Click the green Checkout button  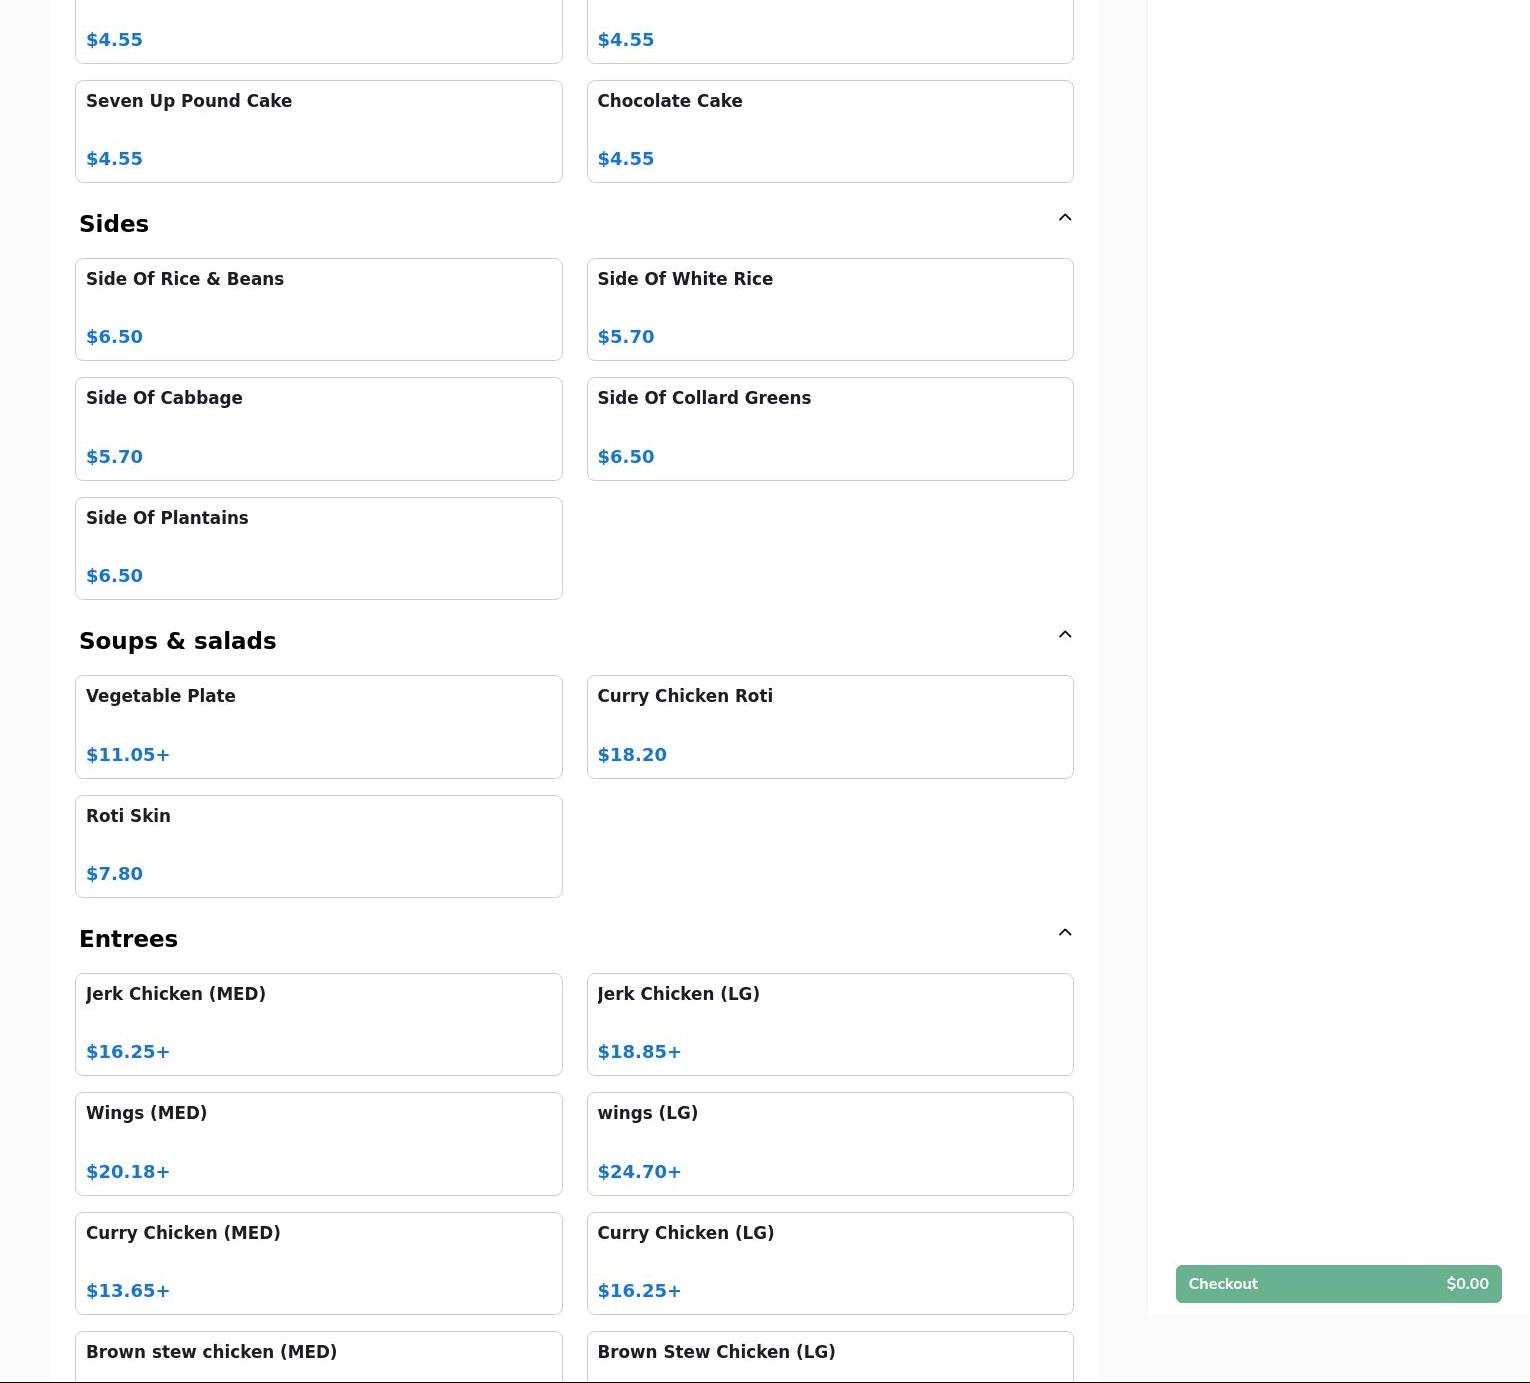1337,1284
